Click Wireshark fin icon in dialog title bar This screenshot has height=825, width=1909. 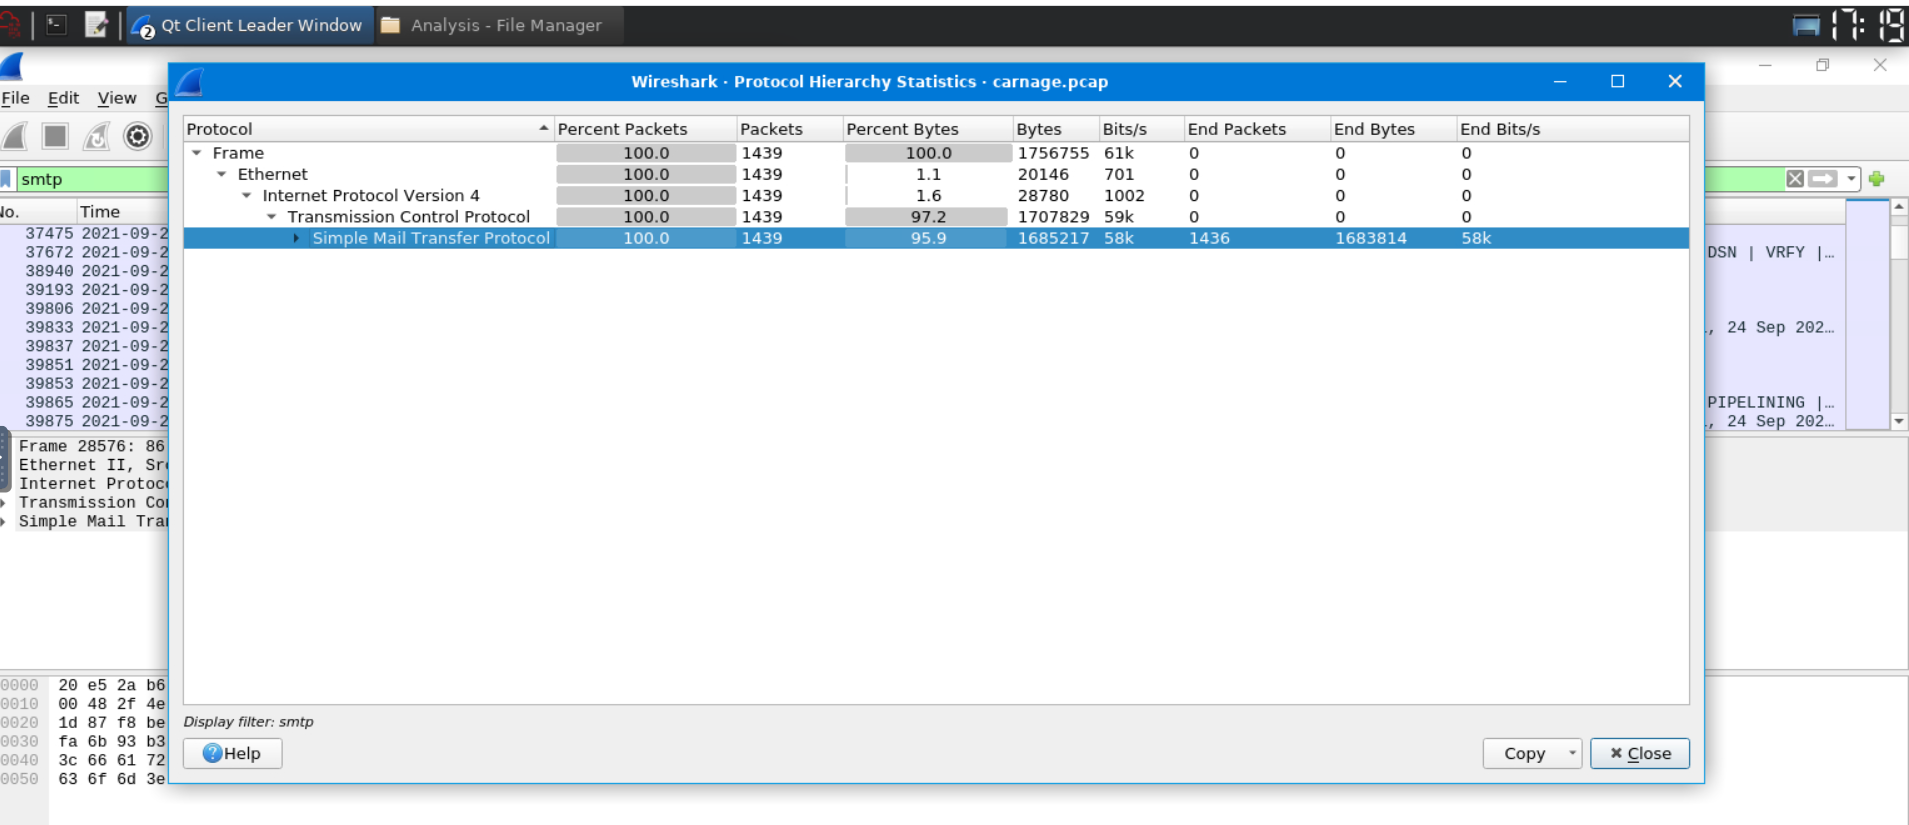pyautogui.click(x=189, y=82)
